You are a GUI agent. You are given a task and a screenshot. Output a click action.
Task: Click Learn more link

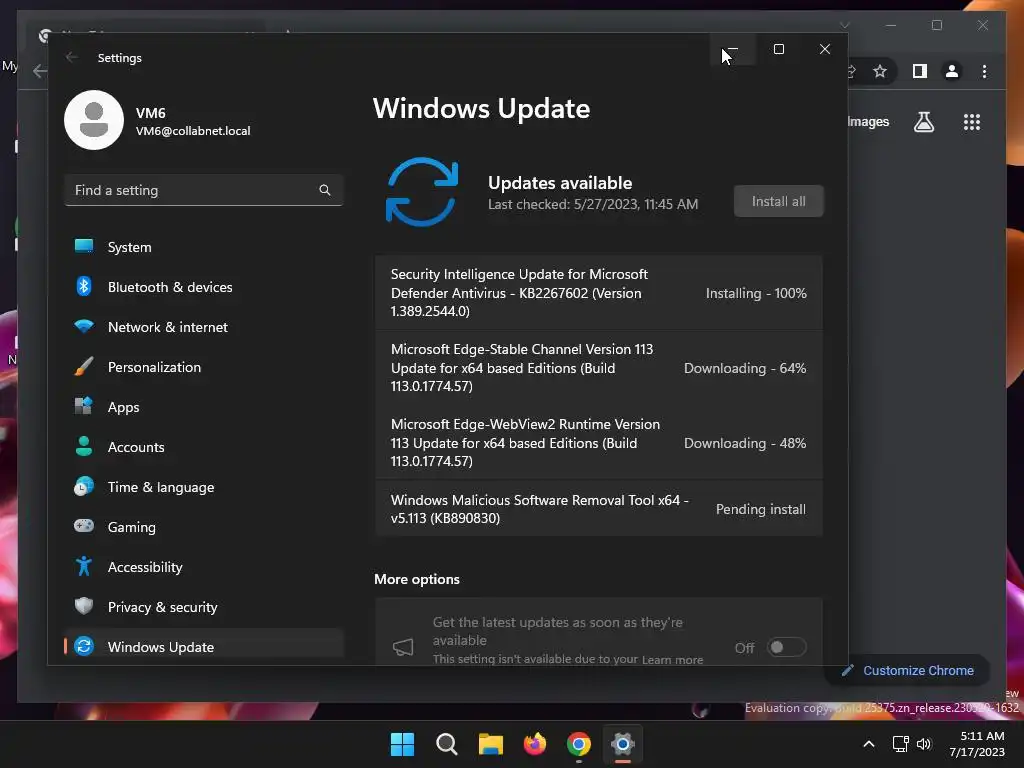pyautogui.click(x=672, y=660)
